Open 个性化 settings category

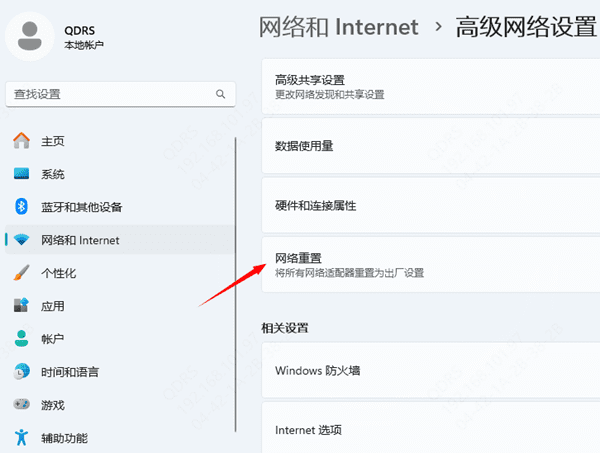(120, 273)
